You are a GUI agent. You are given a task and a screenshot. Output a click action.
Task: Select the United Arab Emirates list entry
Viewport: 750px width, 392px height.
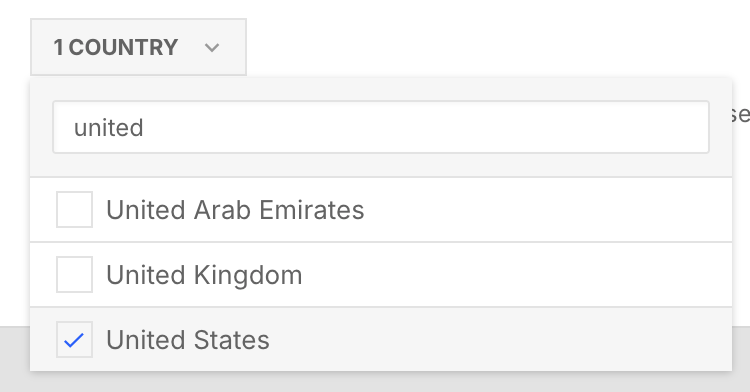tap(381, 209)
